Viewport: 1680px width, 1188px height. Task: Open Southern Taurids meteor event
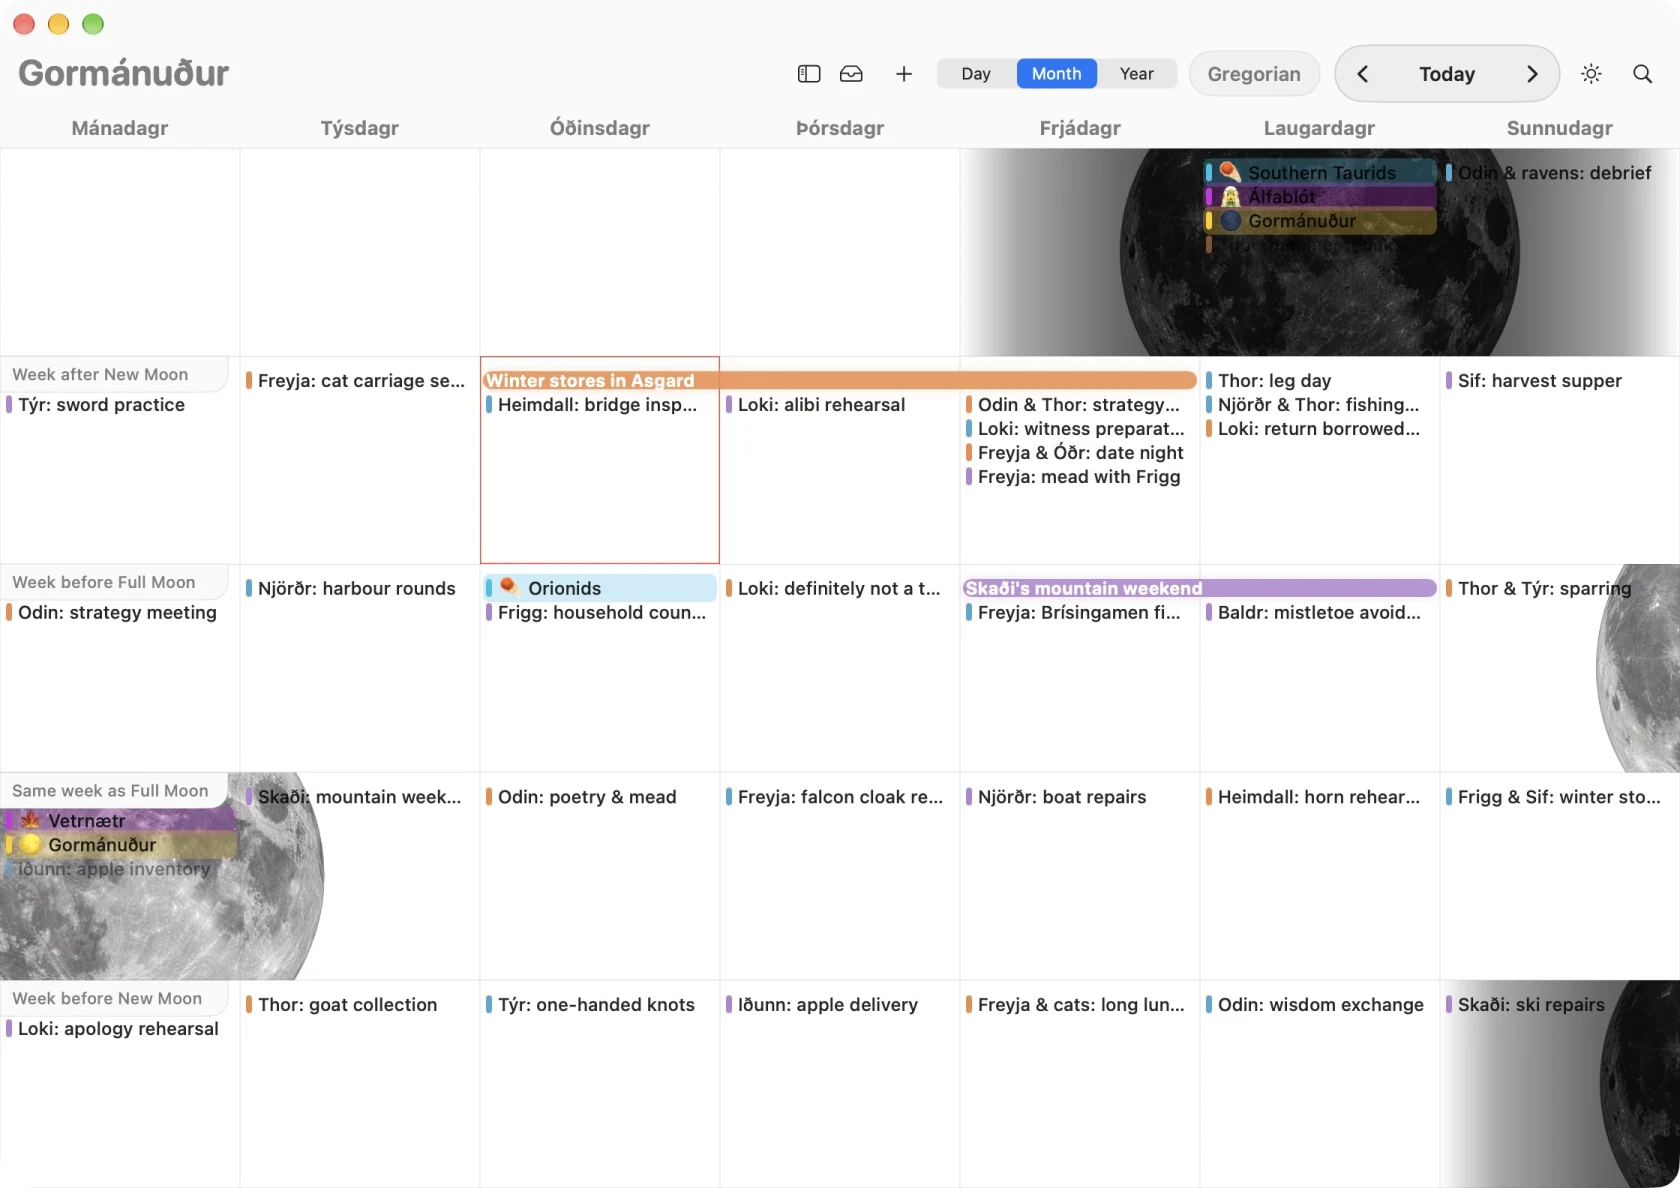[1321, 172]
